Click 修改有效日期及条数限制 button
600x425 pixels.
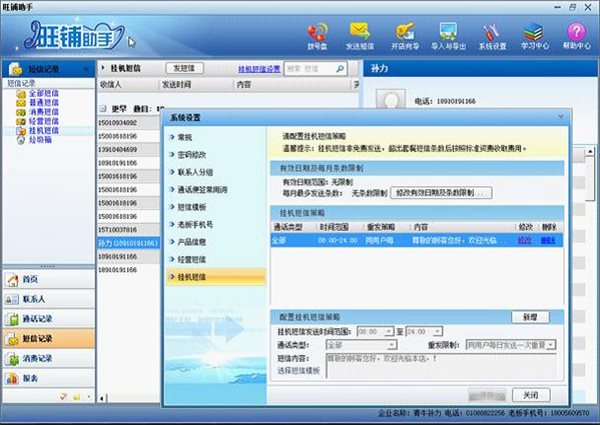pyautogui.click(x=441, y=193)
